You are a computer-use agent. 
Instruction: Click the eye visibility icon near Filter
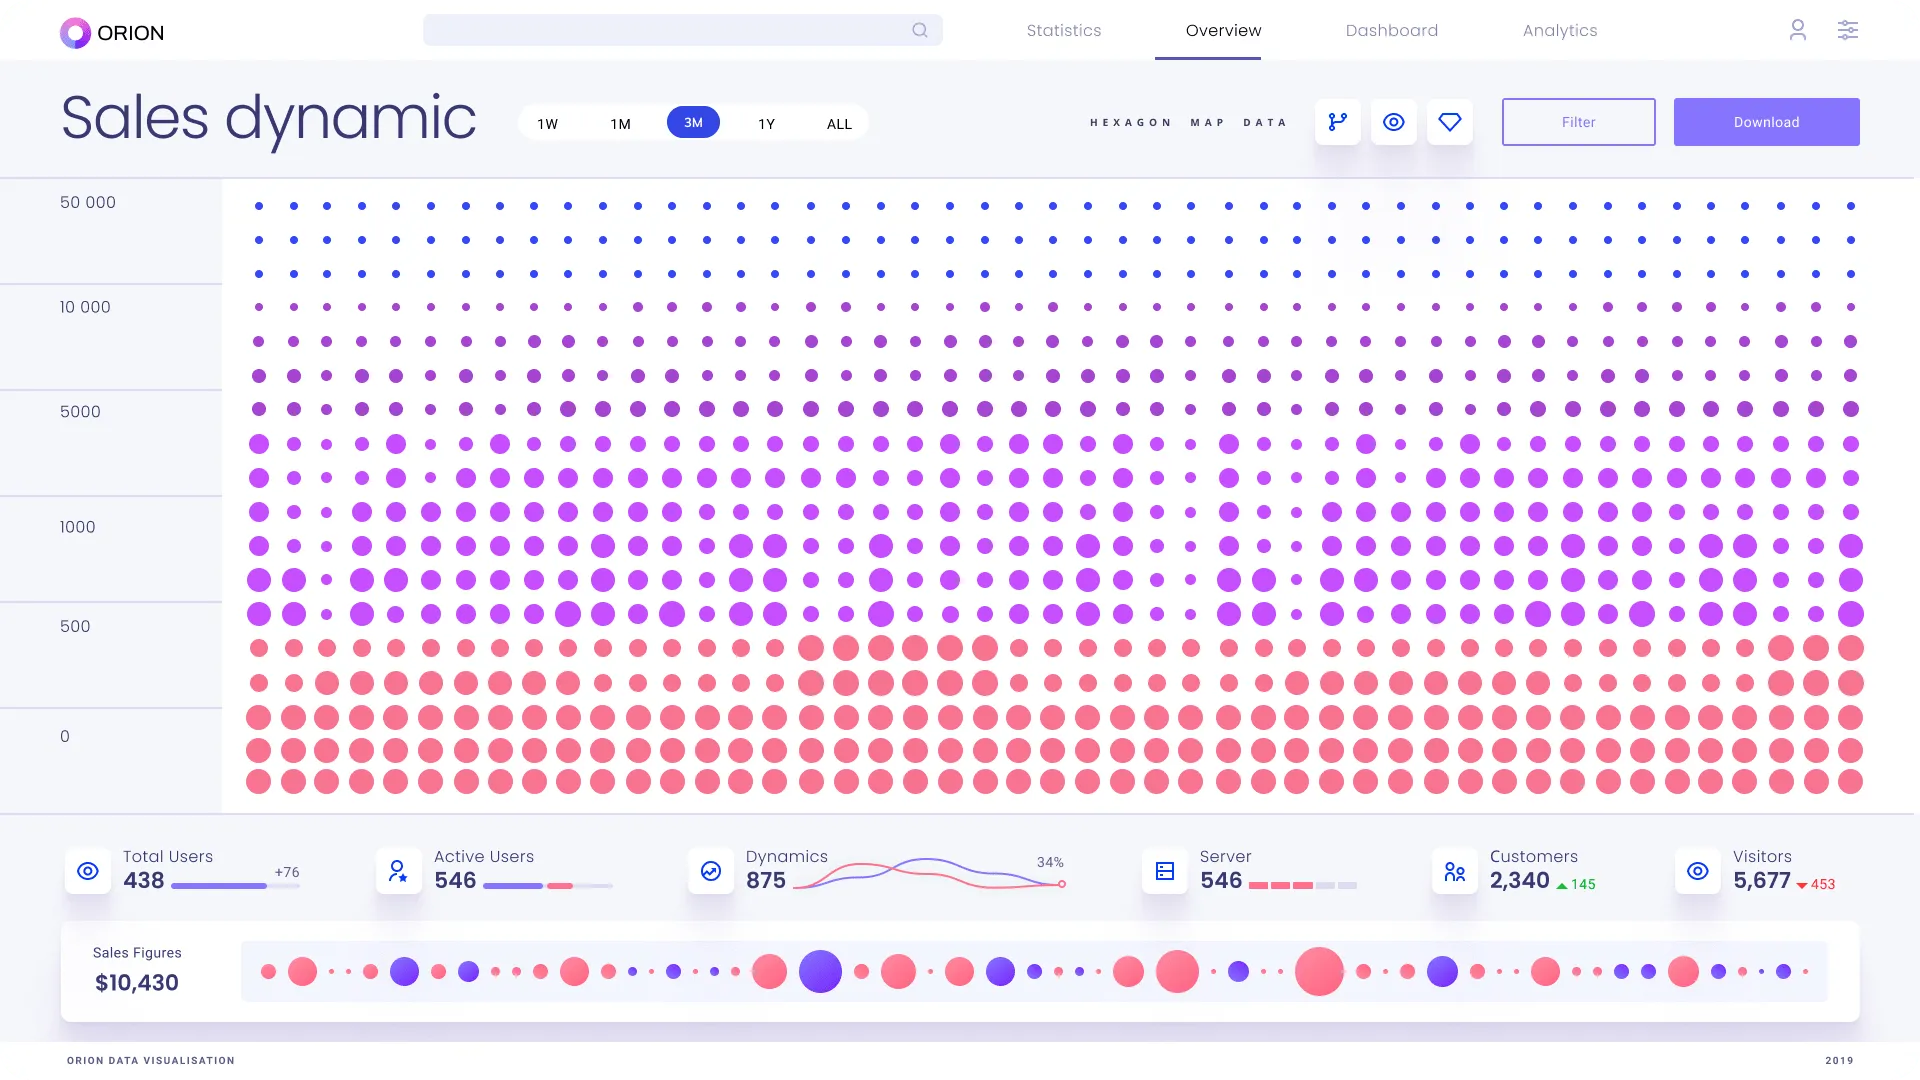tap(1393, 121)
